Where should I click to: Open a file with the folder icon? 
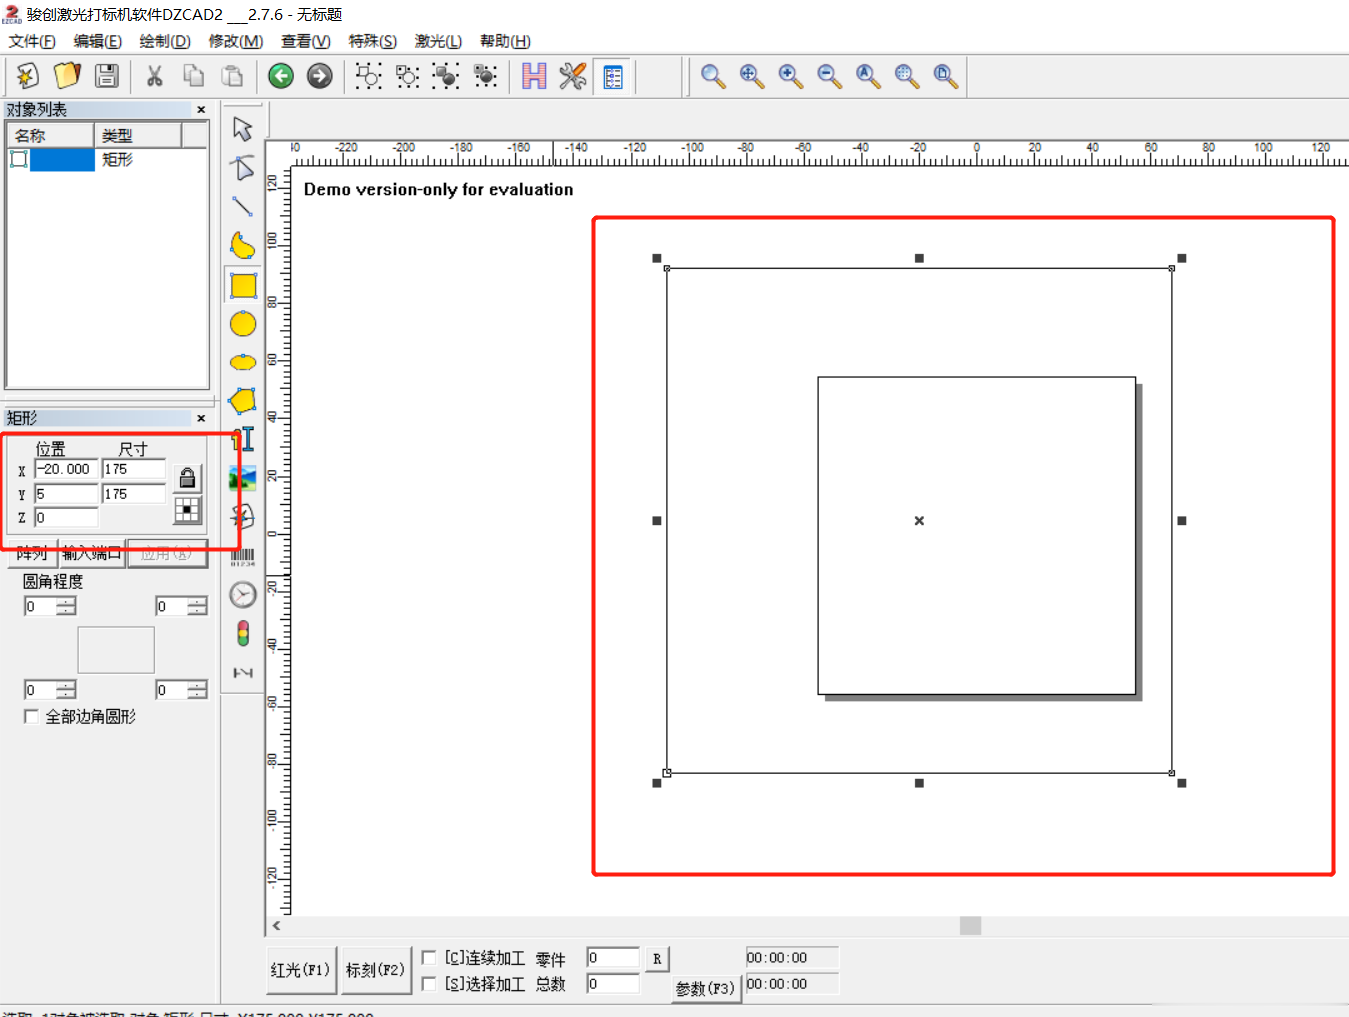(67, 76)
